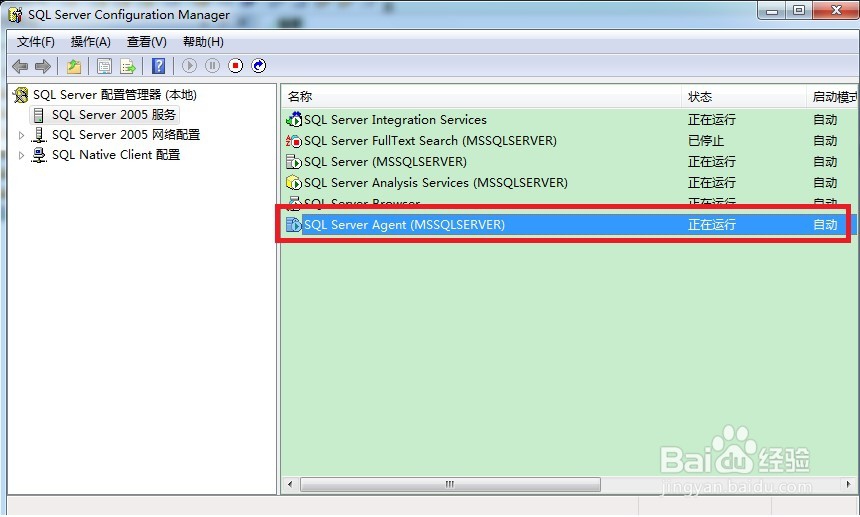
Task: Click the SQL Server 2005 服务 tree icon
Action: click(x=38, y=115)
